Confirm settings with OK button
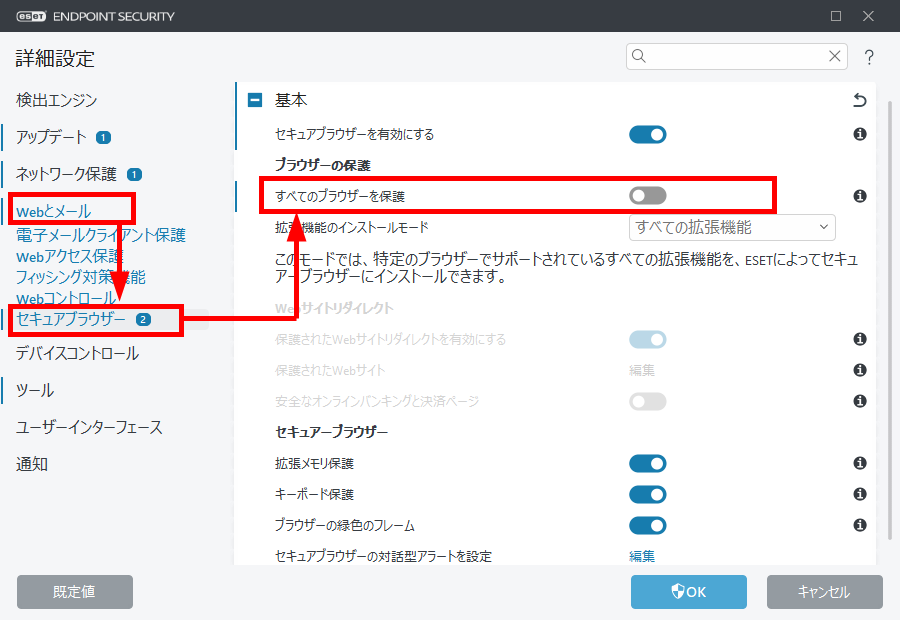 (689, 592)
